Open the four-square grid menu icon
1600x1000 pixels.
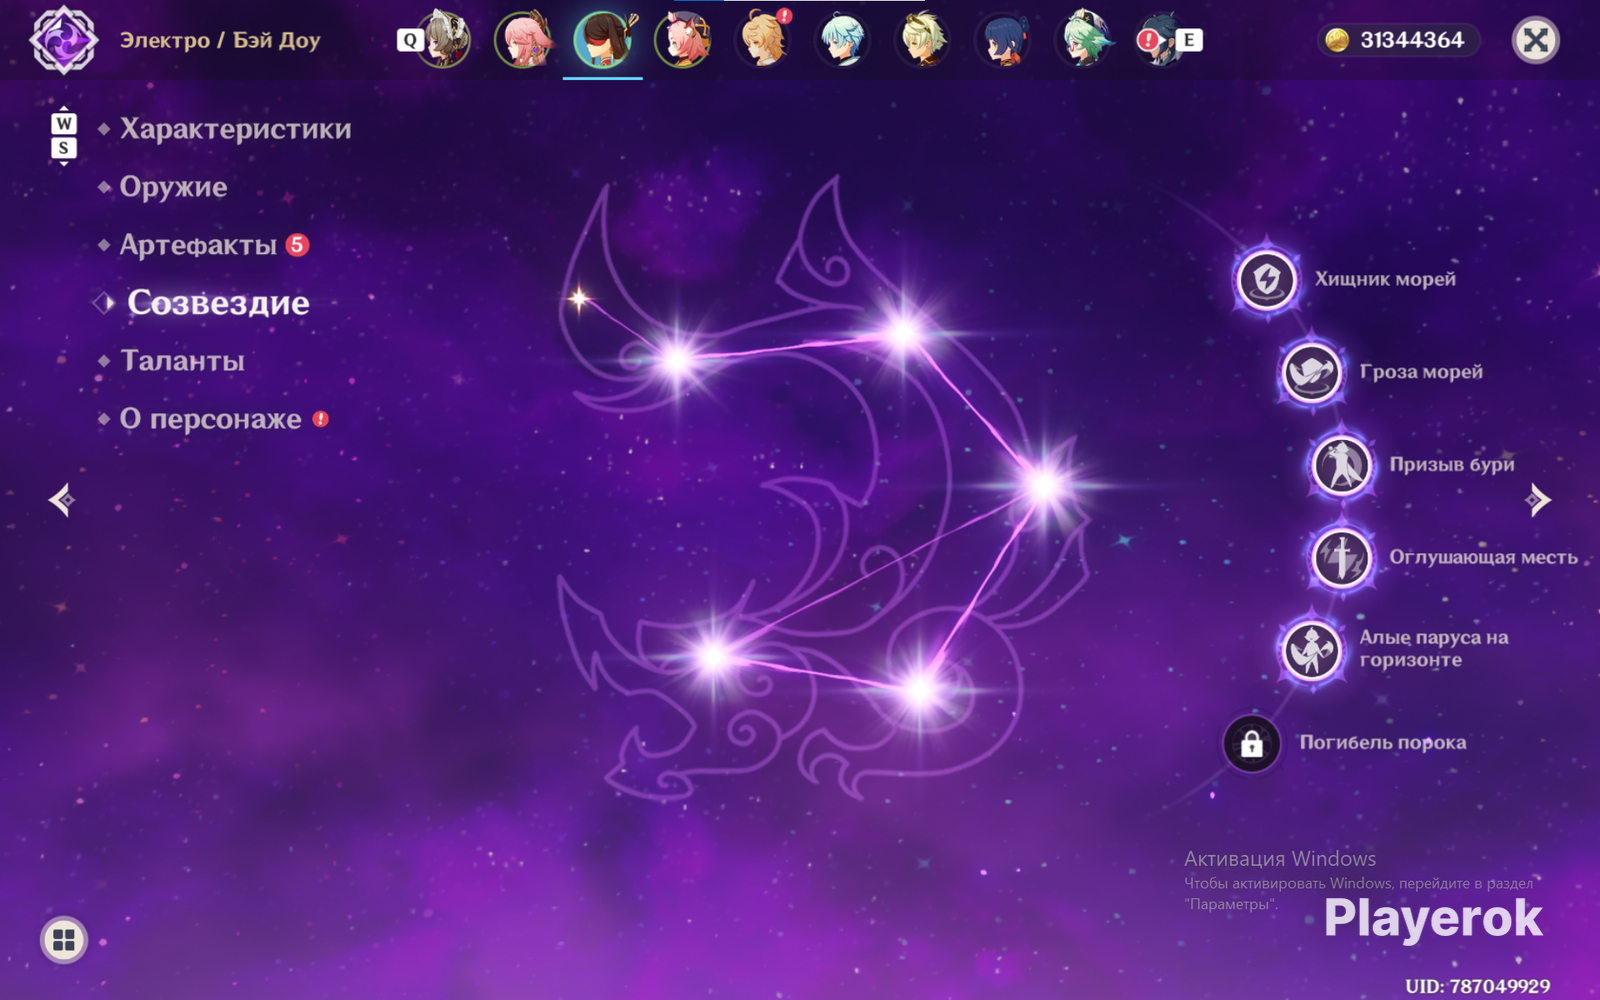(x=64, y=940)
